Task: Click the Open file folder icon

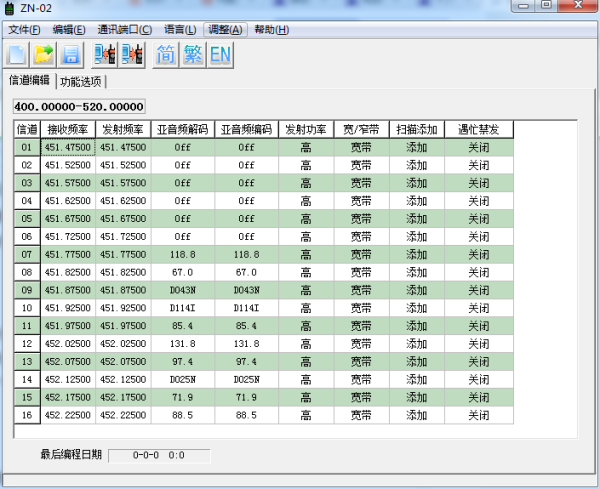Action: click(x=44, y=54)
